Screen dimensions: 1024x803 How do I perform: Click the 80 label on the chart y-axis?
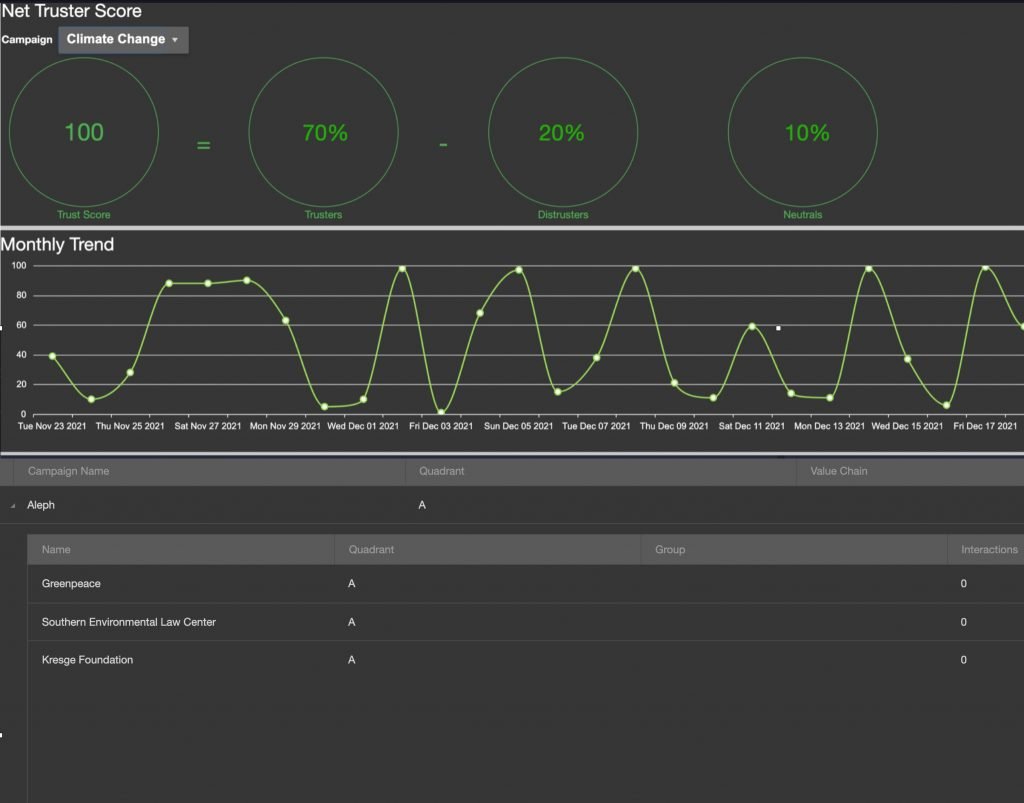click(22, 295)
